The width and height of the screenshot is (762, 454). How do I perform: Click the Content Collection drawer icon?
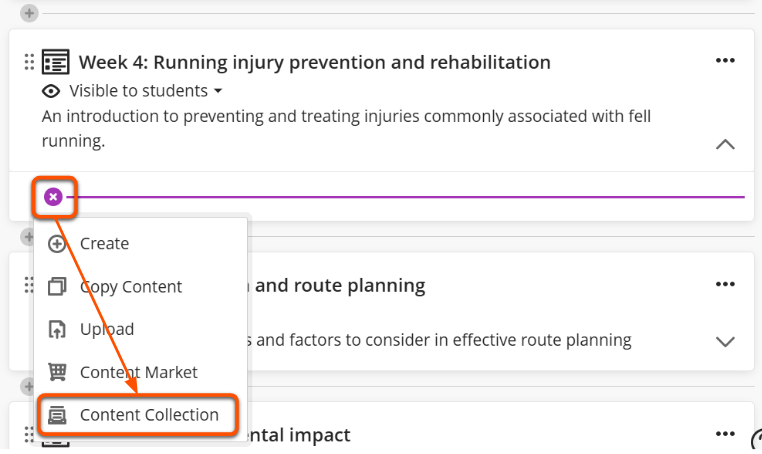tap(58, 414)
